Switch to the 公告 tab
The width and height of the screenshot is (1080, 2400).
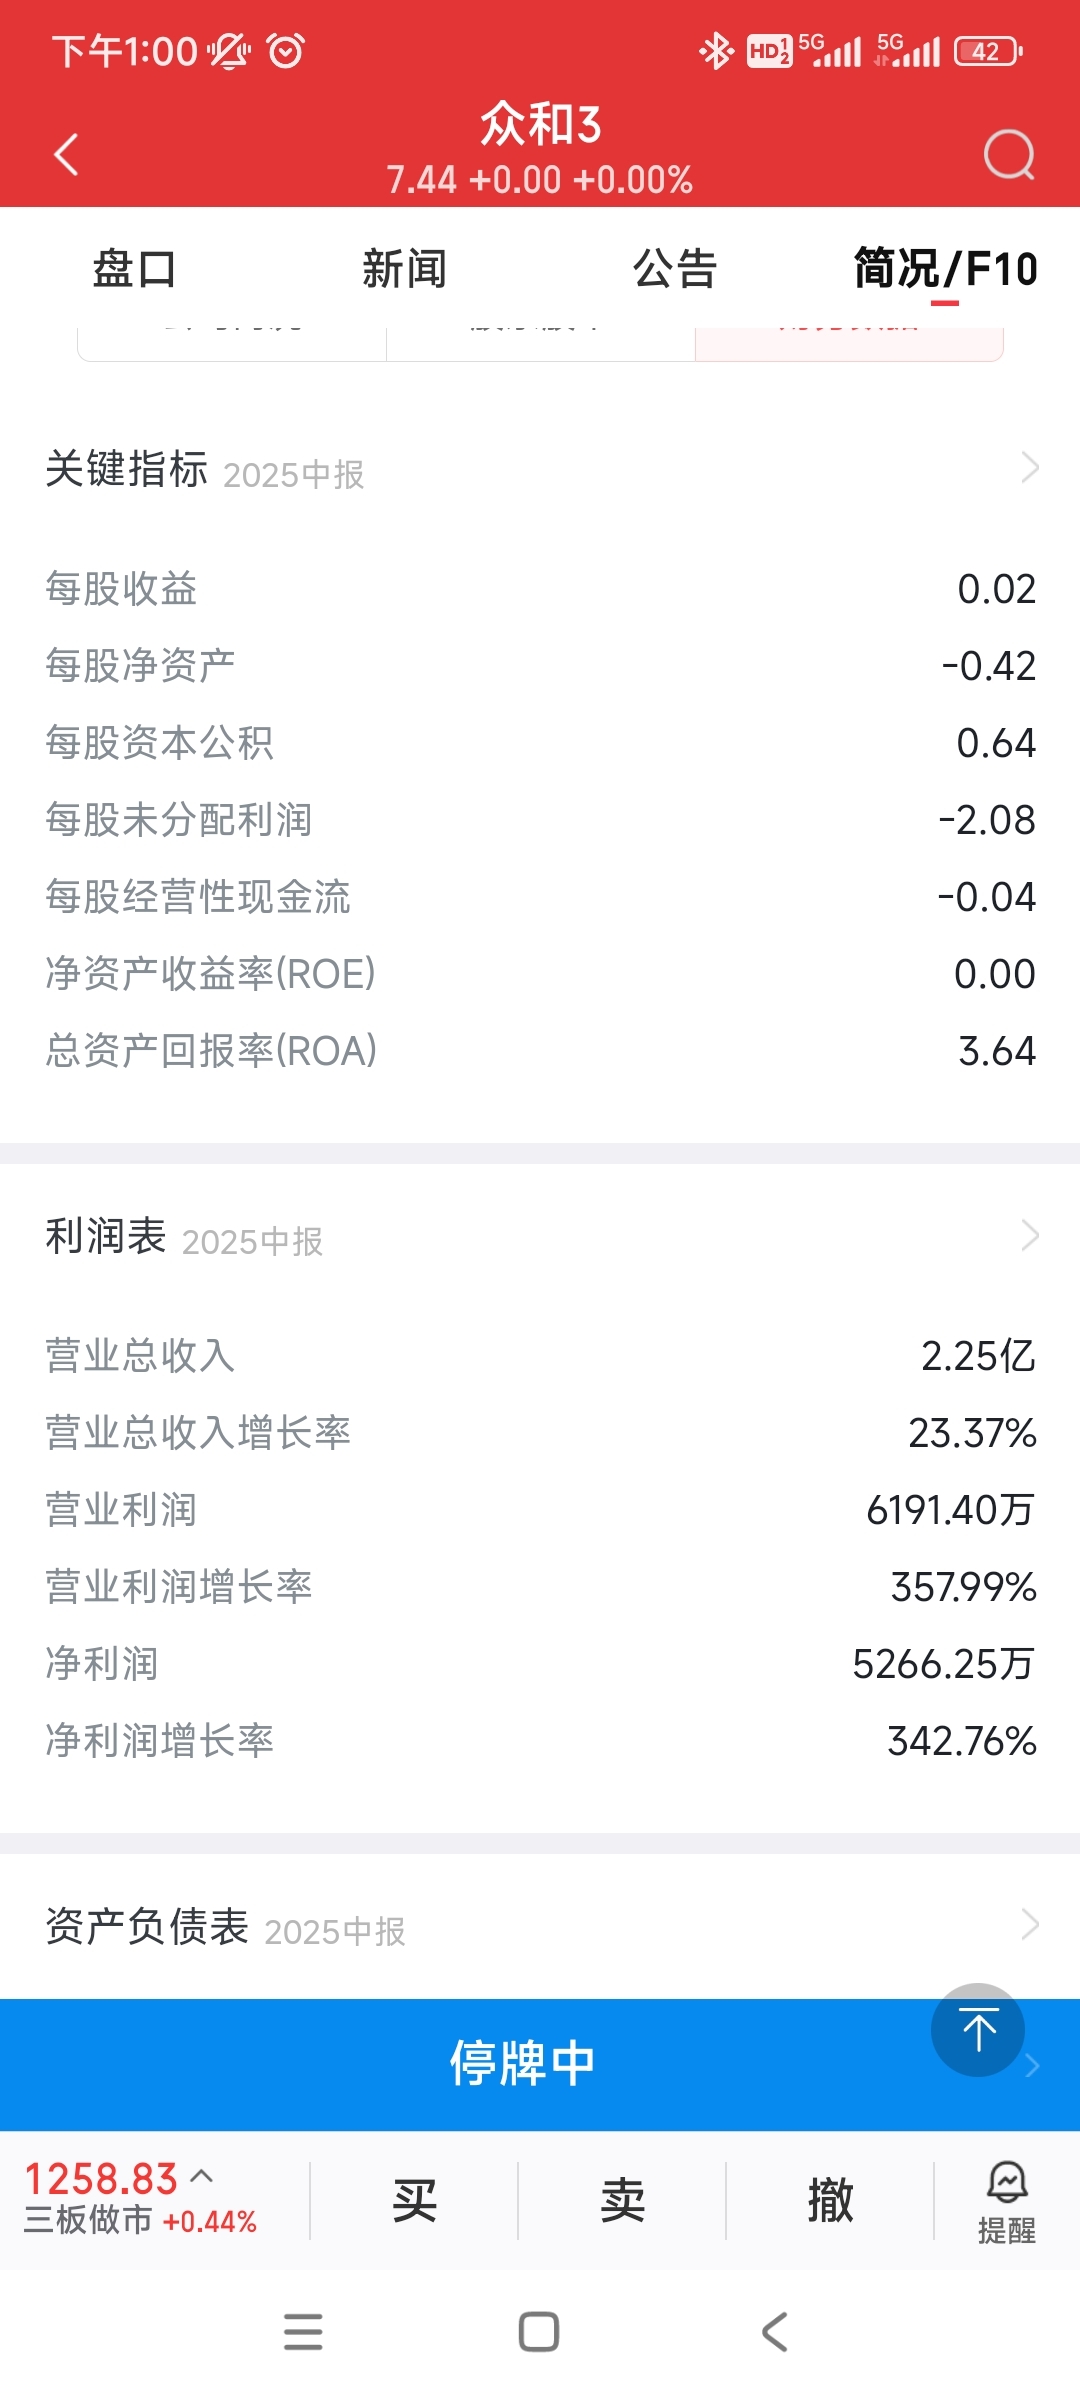[675, 269]
